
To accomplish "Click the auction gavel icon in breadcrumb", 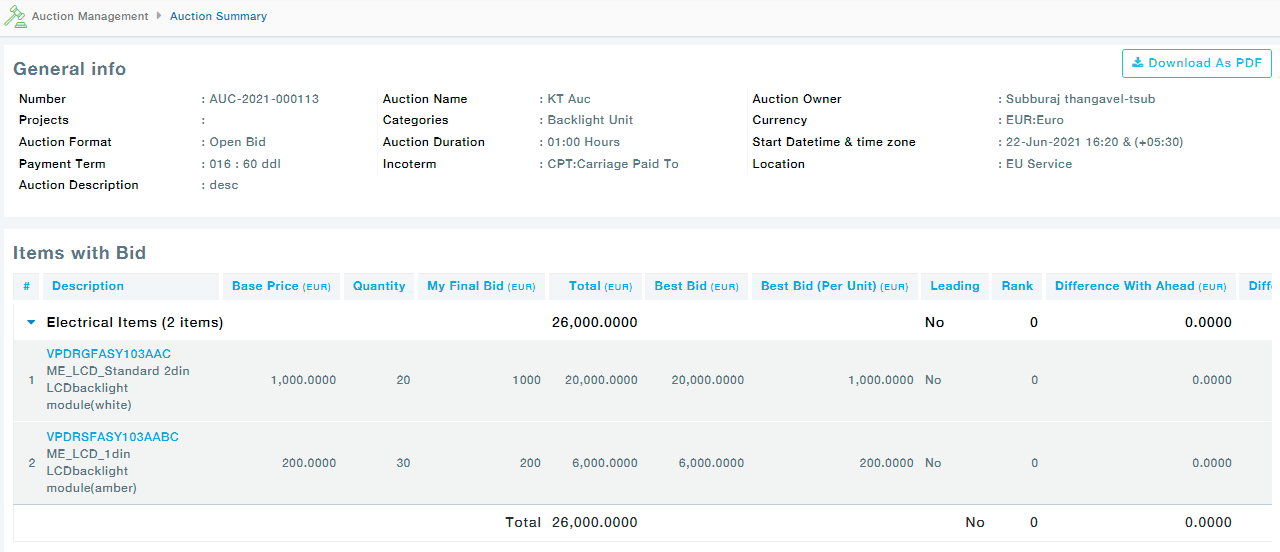I will pyautogui.click(x=15, y=17).
